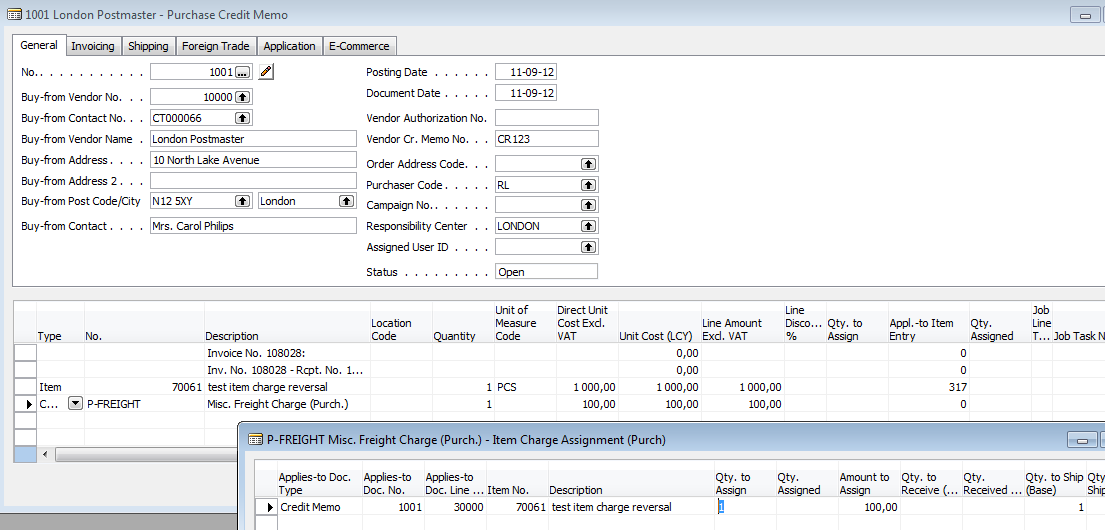Switch to the Foreign Trade tab
The width and height of the screenshot is (1105, 530).
[215, 46]
